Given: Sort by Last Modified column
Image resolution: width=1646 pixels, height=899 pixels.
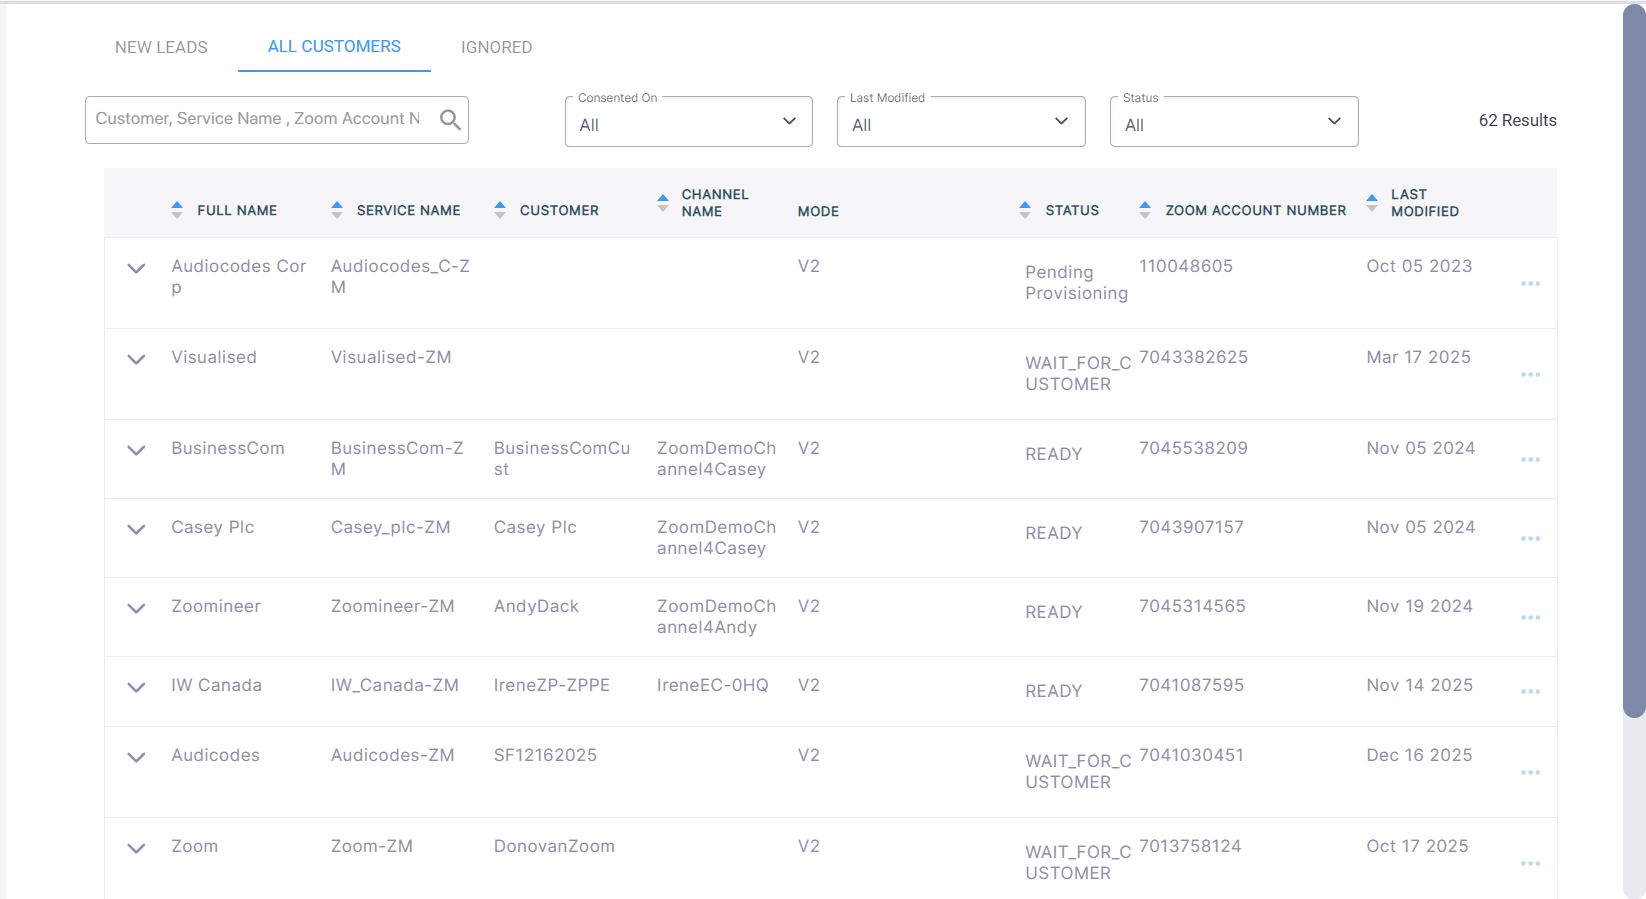Looking at the screenshot, I should click(1372, 203).
